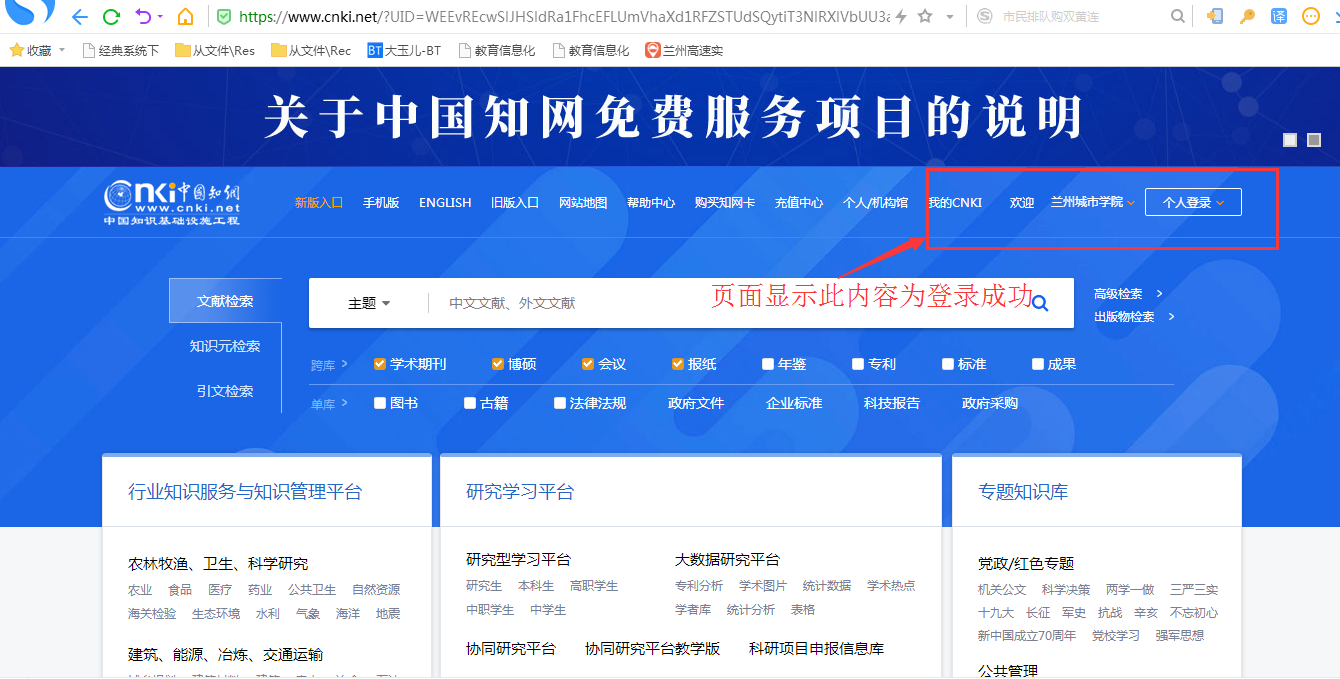Check the 专利 checkbox
This screenshot has width=1340, height=679.
coord(858,364)
